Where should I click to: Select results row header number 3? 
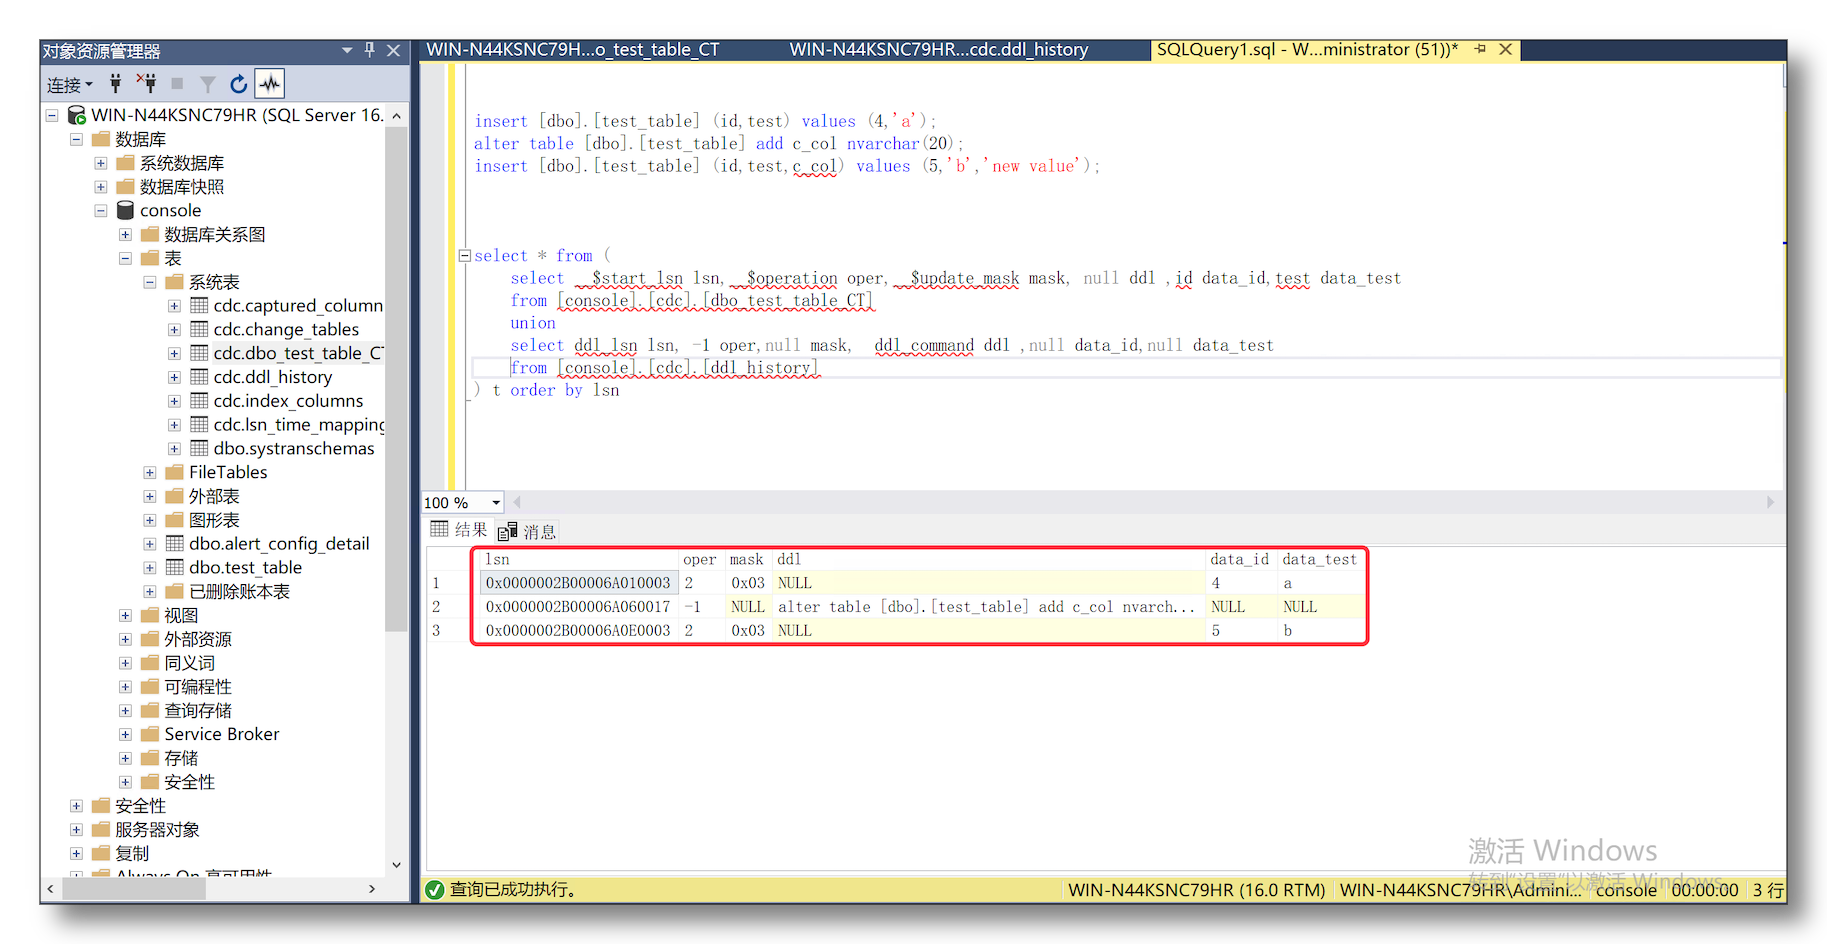pos(449,630)
